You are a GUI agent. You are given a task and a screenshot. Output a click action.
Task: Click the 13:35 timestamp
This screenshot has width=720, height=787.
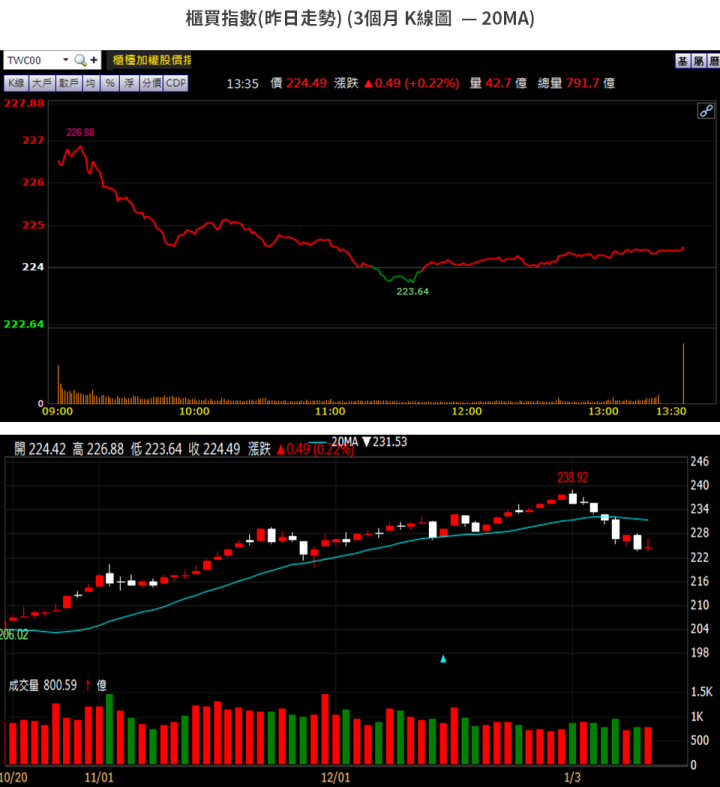[242, 84]
